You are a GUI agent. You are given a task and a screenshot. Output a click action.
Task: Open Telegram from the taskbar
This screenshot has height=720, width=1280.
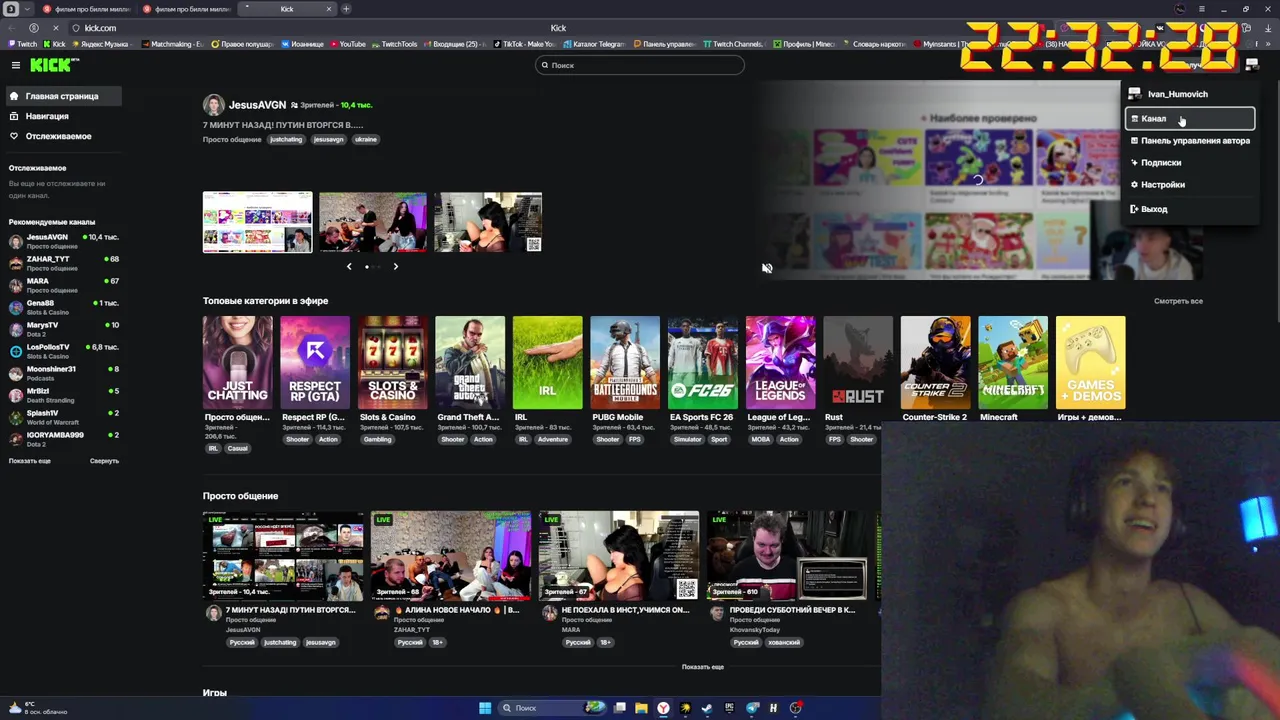tap(751, 708)
